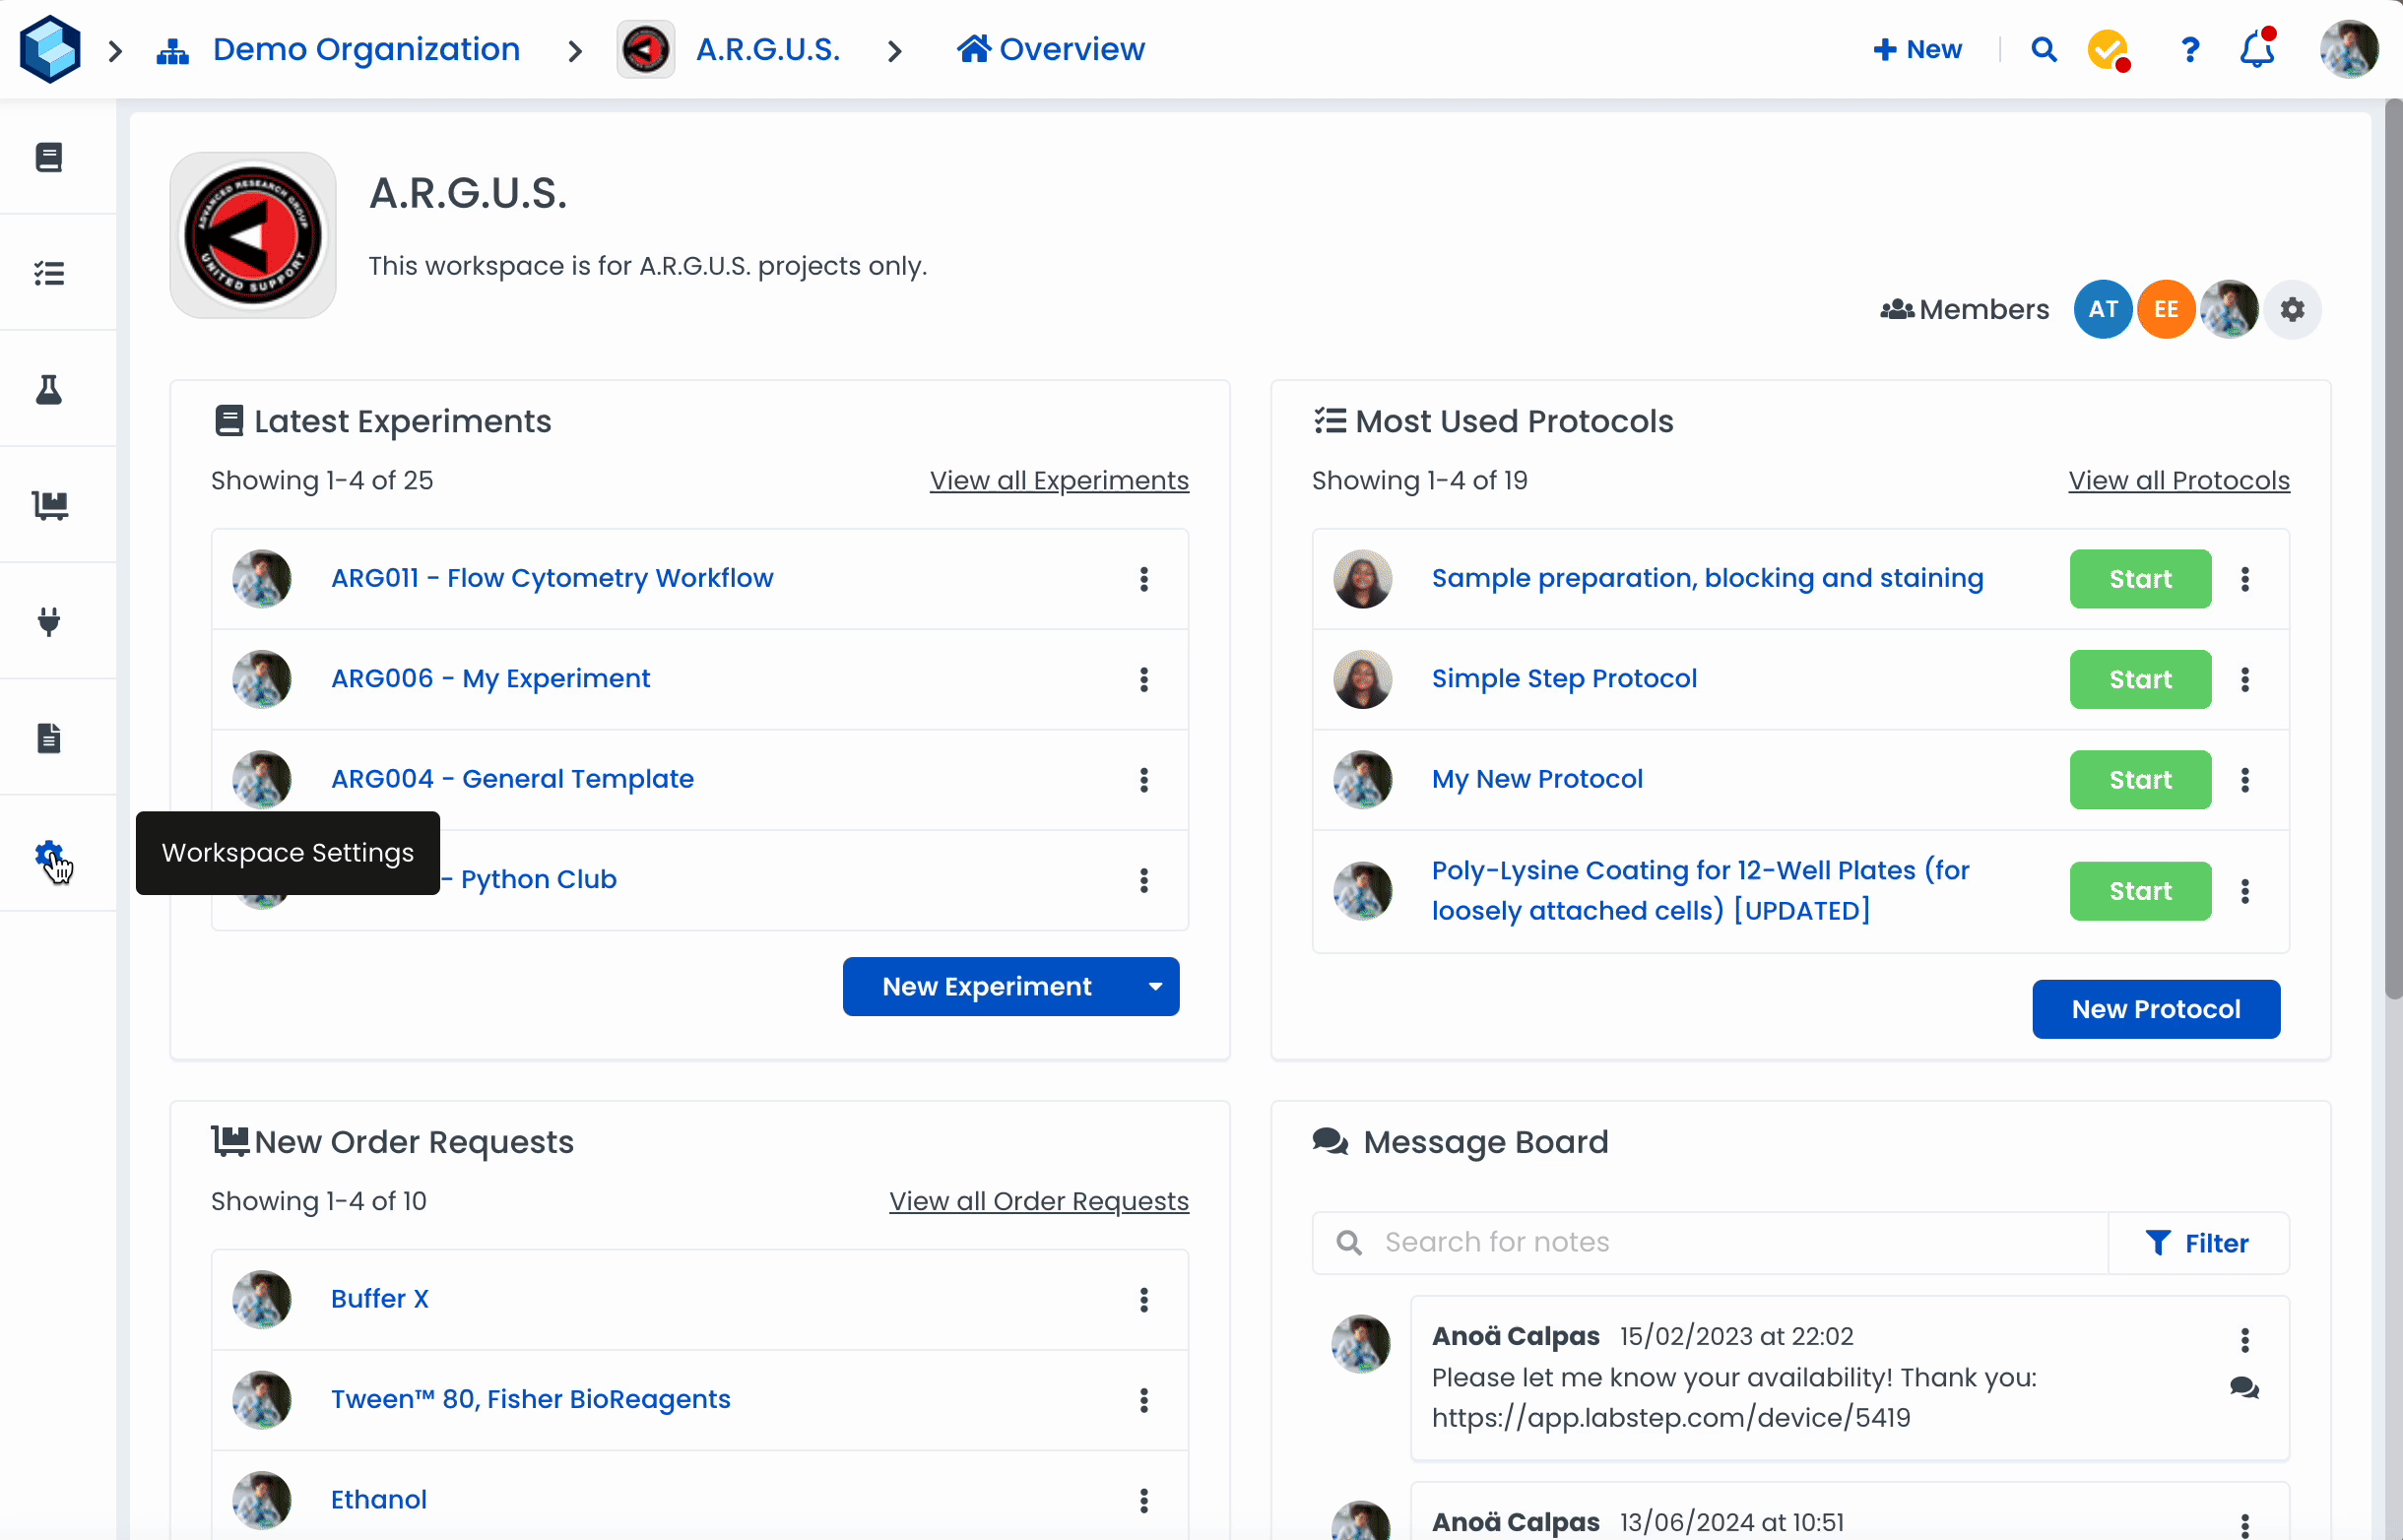2403x1540 pixels.
Task: Open search with magnifier icon in header
Action: click(2044, 49)
